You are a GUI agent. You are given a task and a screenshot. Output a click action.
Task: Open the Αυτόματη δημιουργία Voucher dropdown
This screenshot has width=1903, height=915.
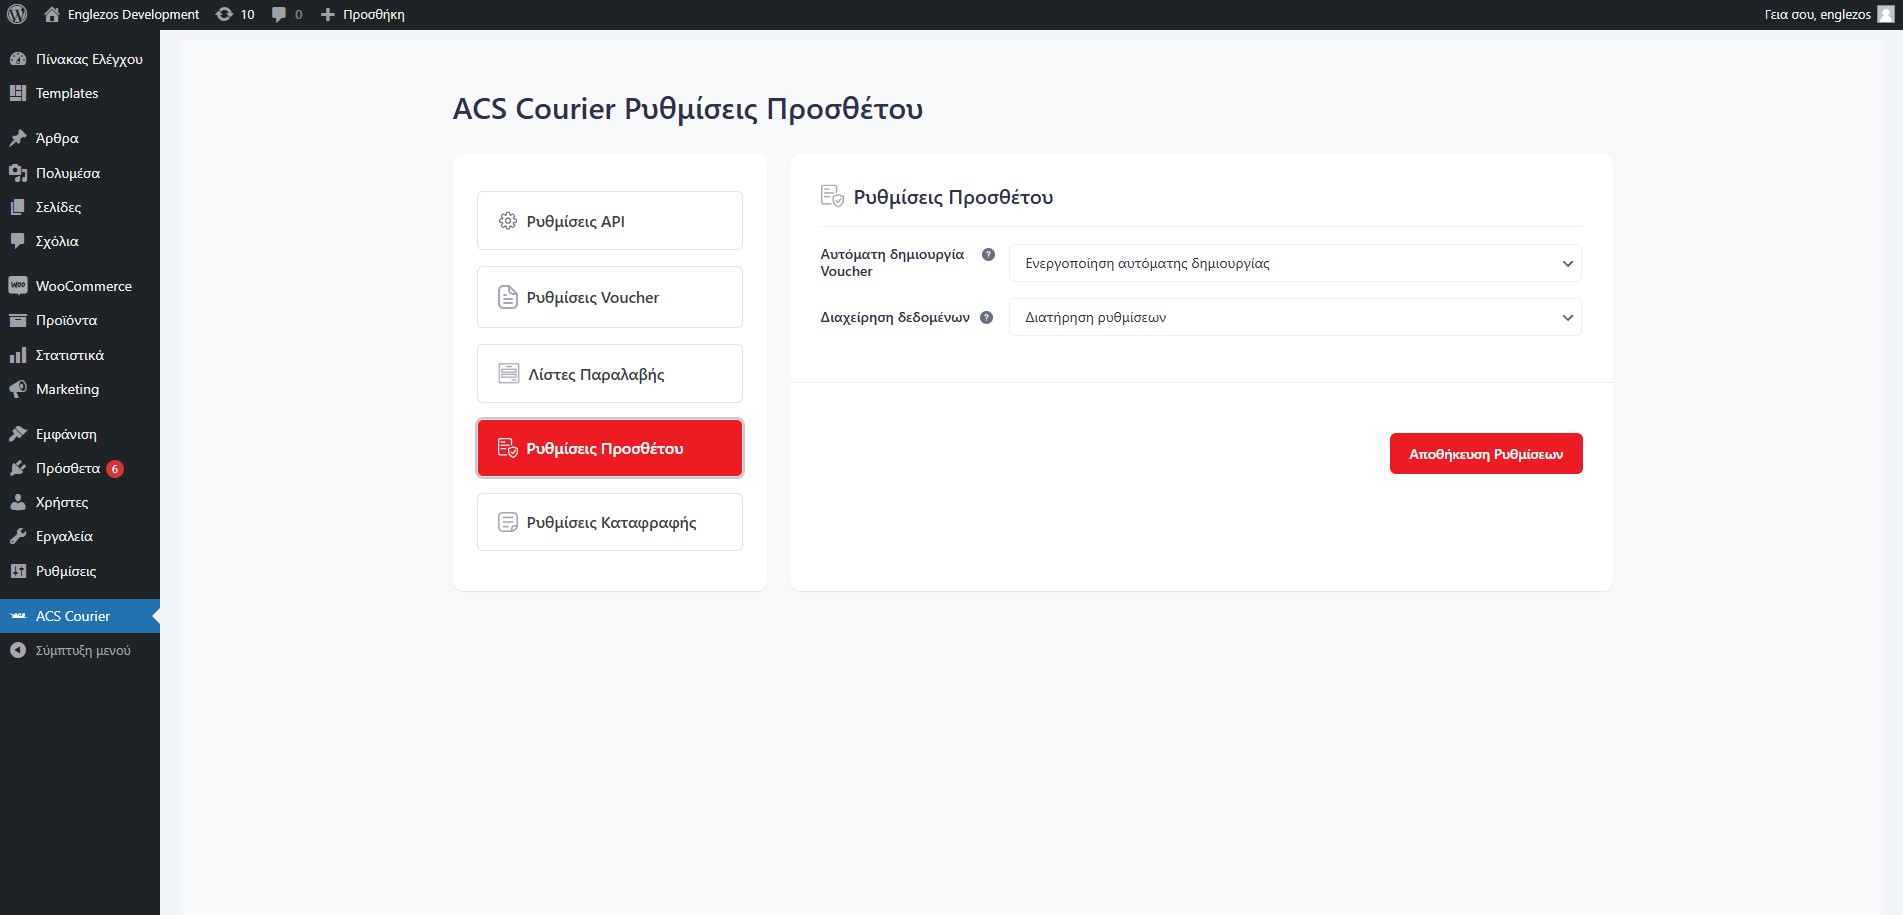(x=1295, y=264)
